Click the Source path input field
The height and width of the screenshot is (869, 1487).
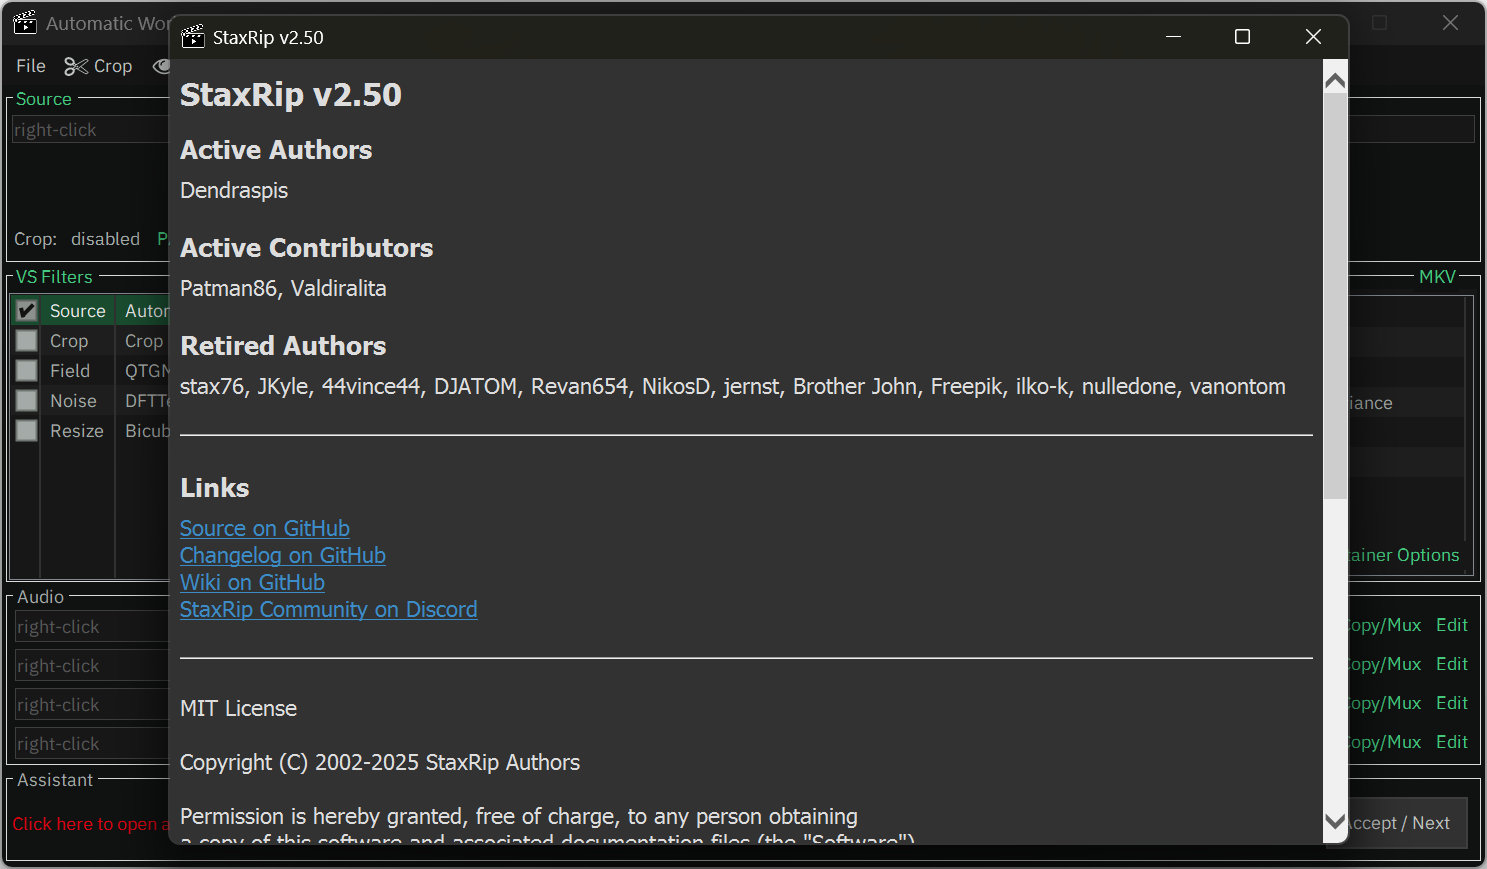90,130
